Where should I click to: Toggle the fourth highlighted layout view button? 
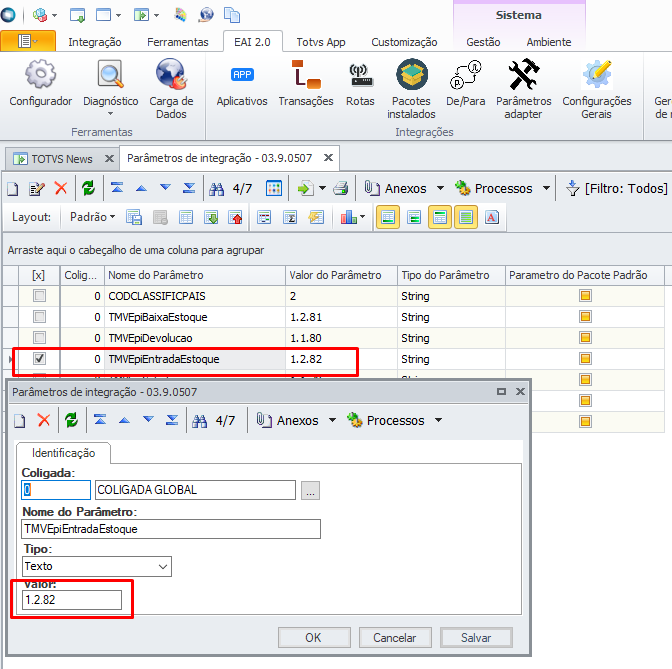point(466,217)
